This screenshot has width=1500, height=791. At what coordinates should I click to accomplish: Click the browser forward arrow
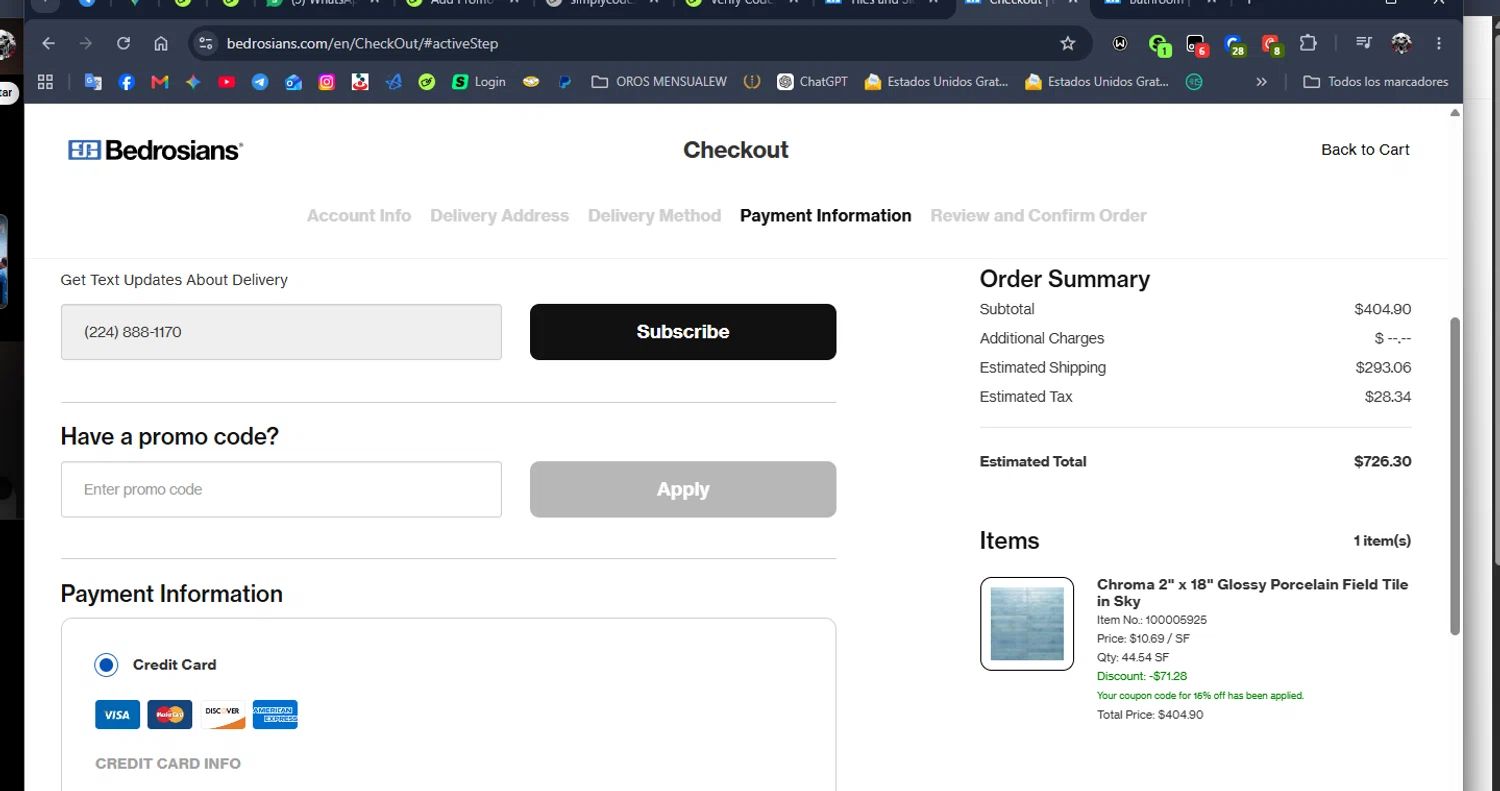pyautogui.click(x=86, y=43)
